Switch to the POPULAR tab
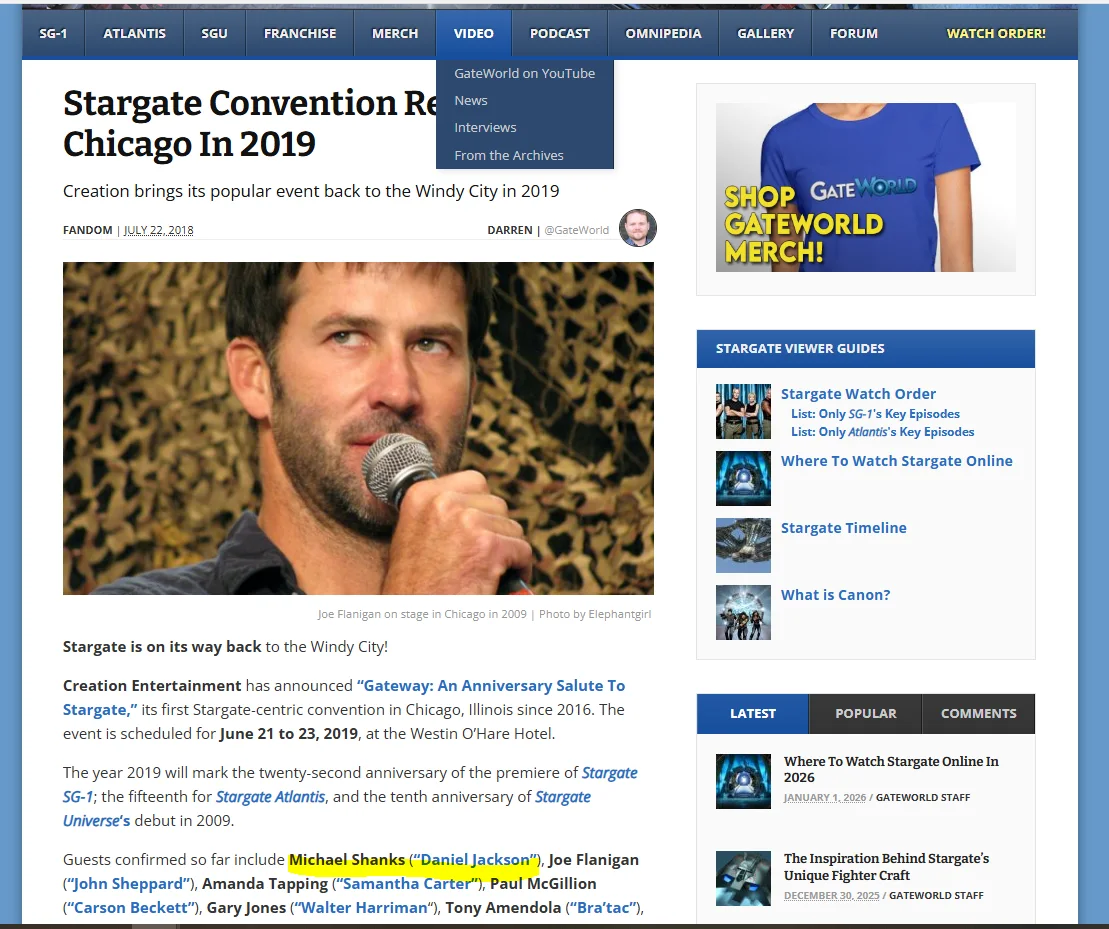This screenshot has height=929, width=1109. 865,713
